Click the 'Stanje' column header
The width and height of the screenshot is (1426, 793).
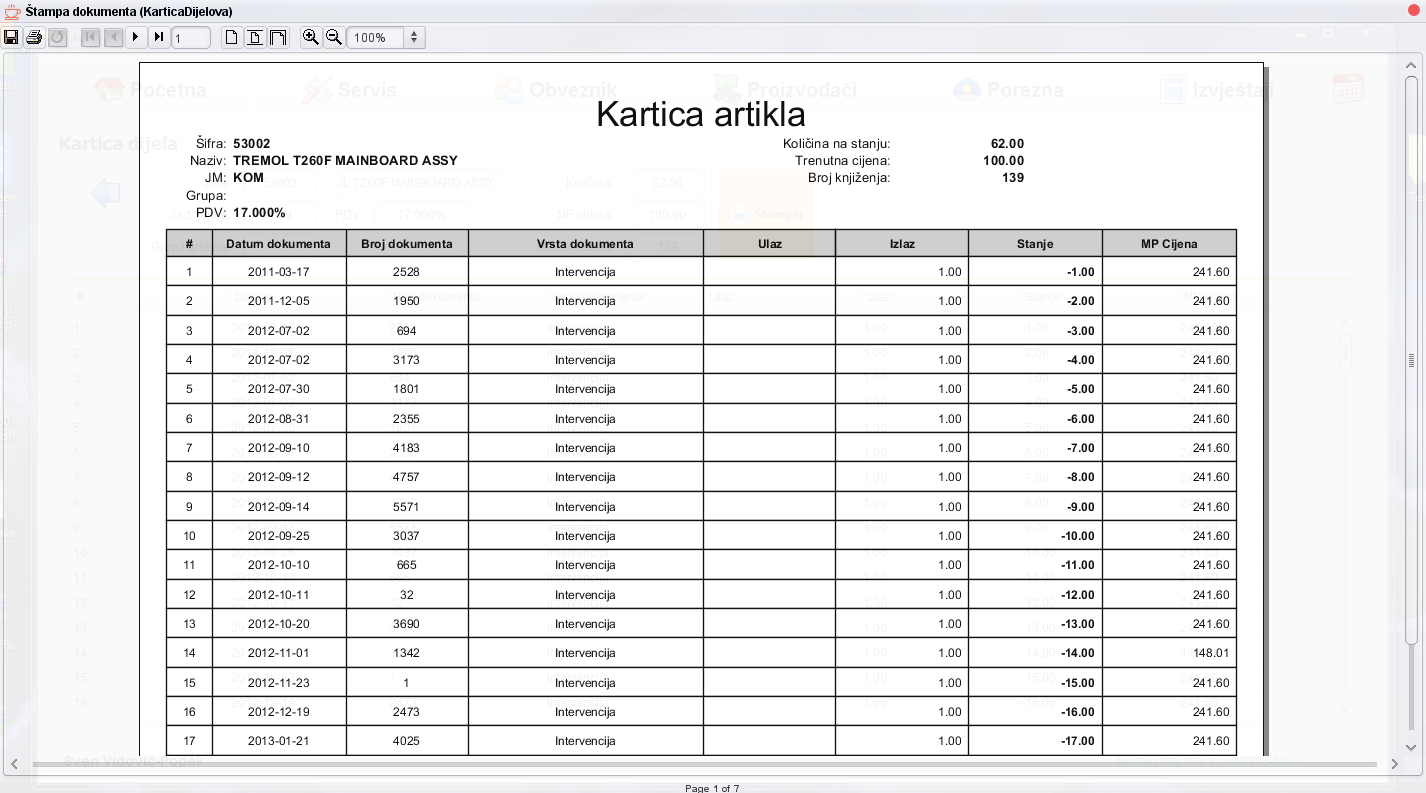1035,243
